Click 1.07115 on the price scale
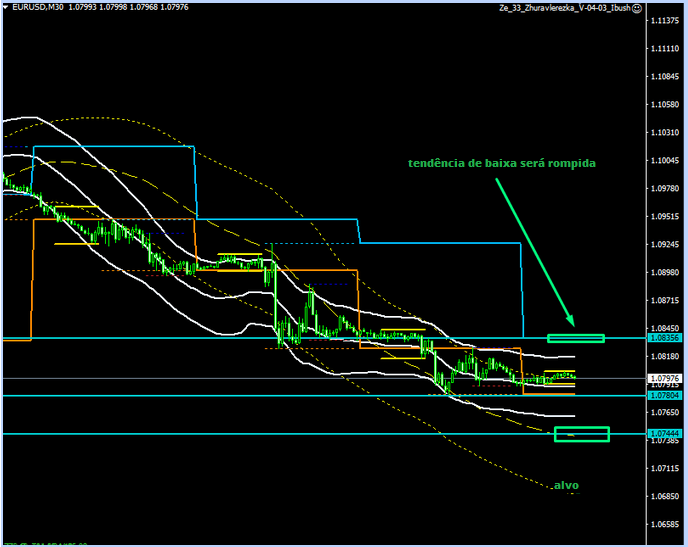The image size is (688, 547). pyautogui.click(x=664, y=468)
